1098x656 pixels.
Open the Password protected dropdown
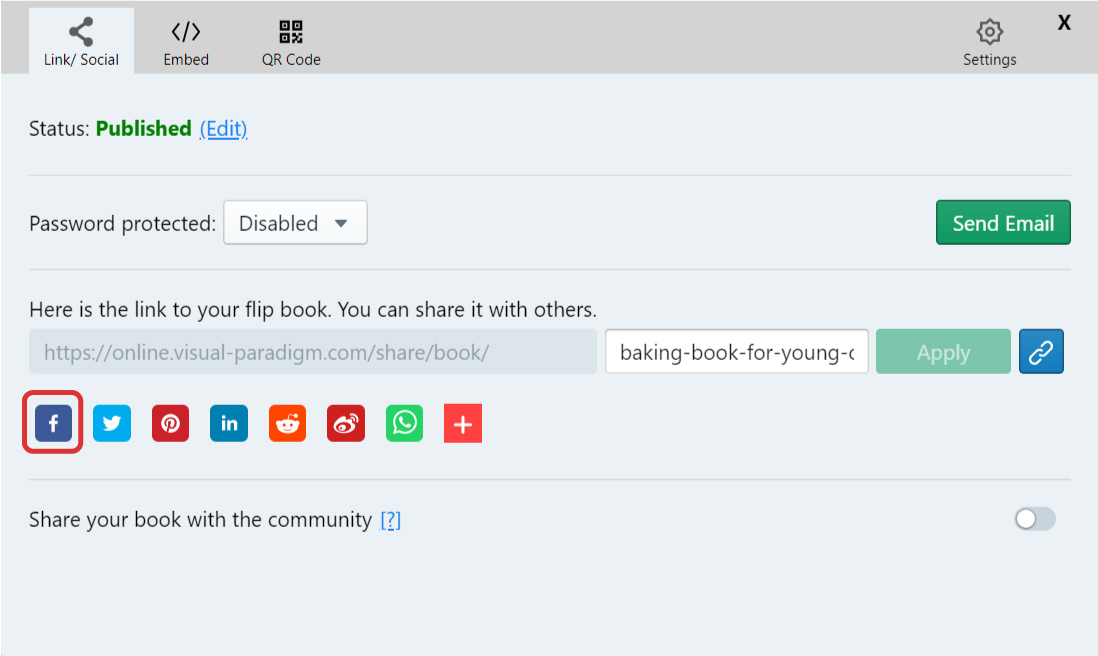(x=295, y=223)
